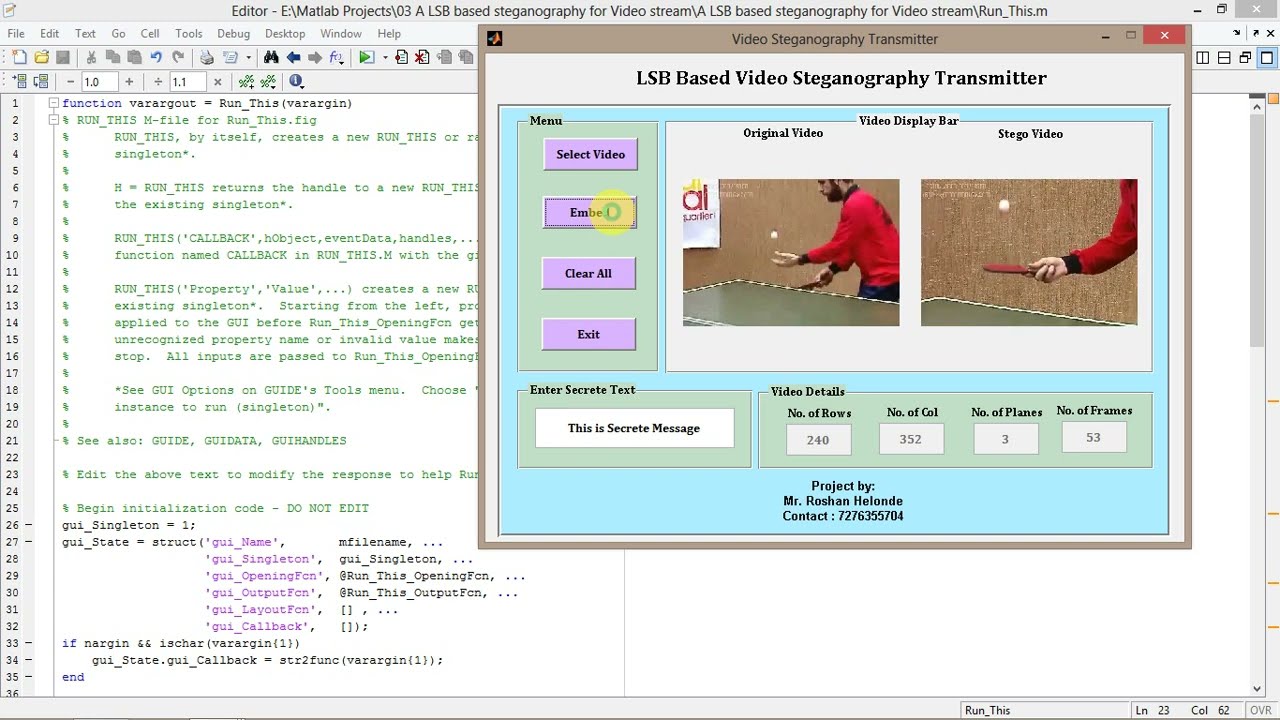Click the Select Video button
This screenshot has height=720, width=1280.
pyautogui.click(x=590, y=154)
